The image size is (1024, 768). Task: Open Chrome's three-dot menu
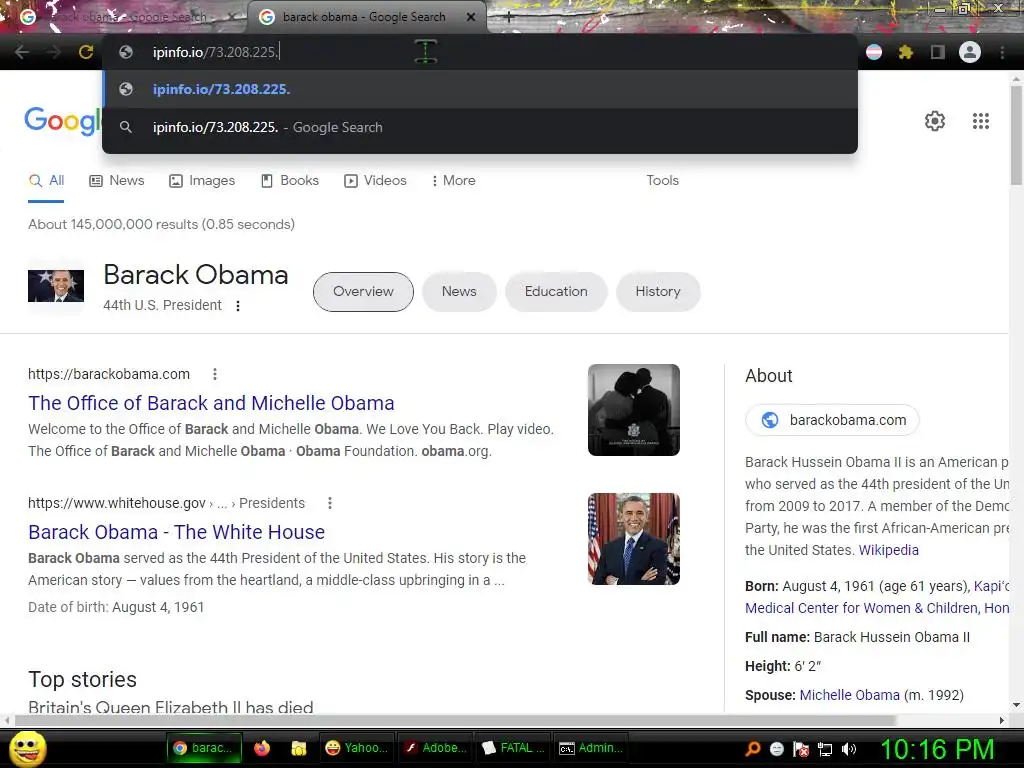(1002, 52)
